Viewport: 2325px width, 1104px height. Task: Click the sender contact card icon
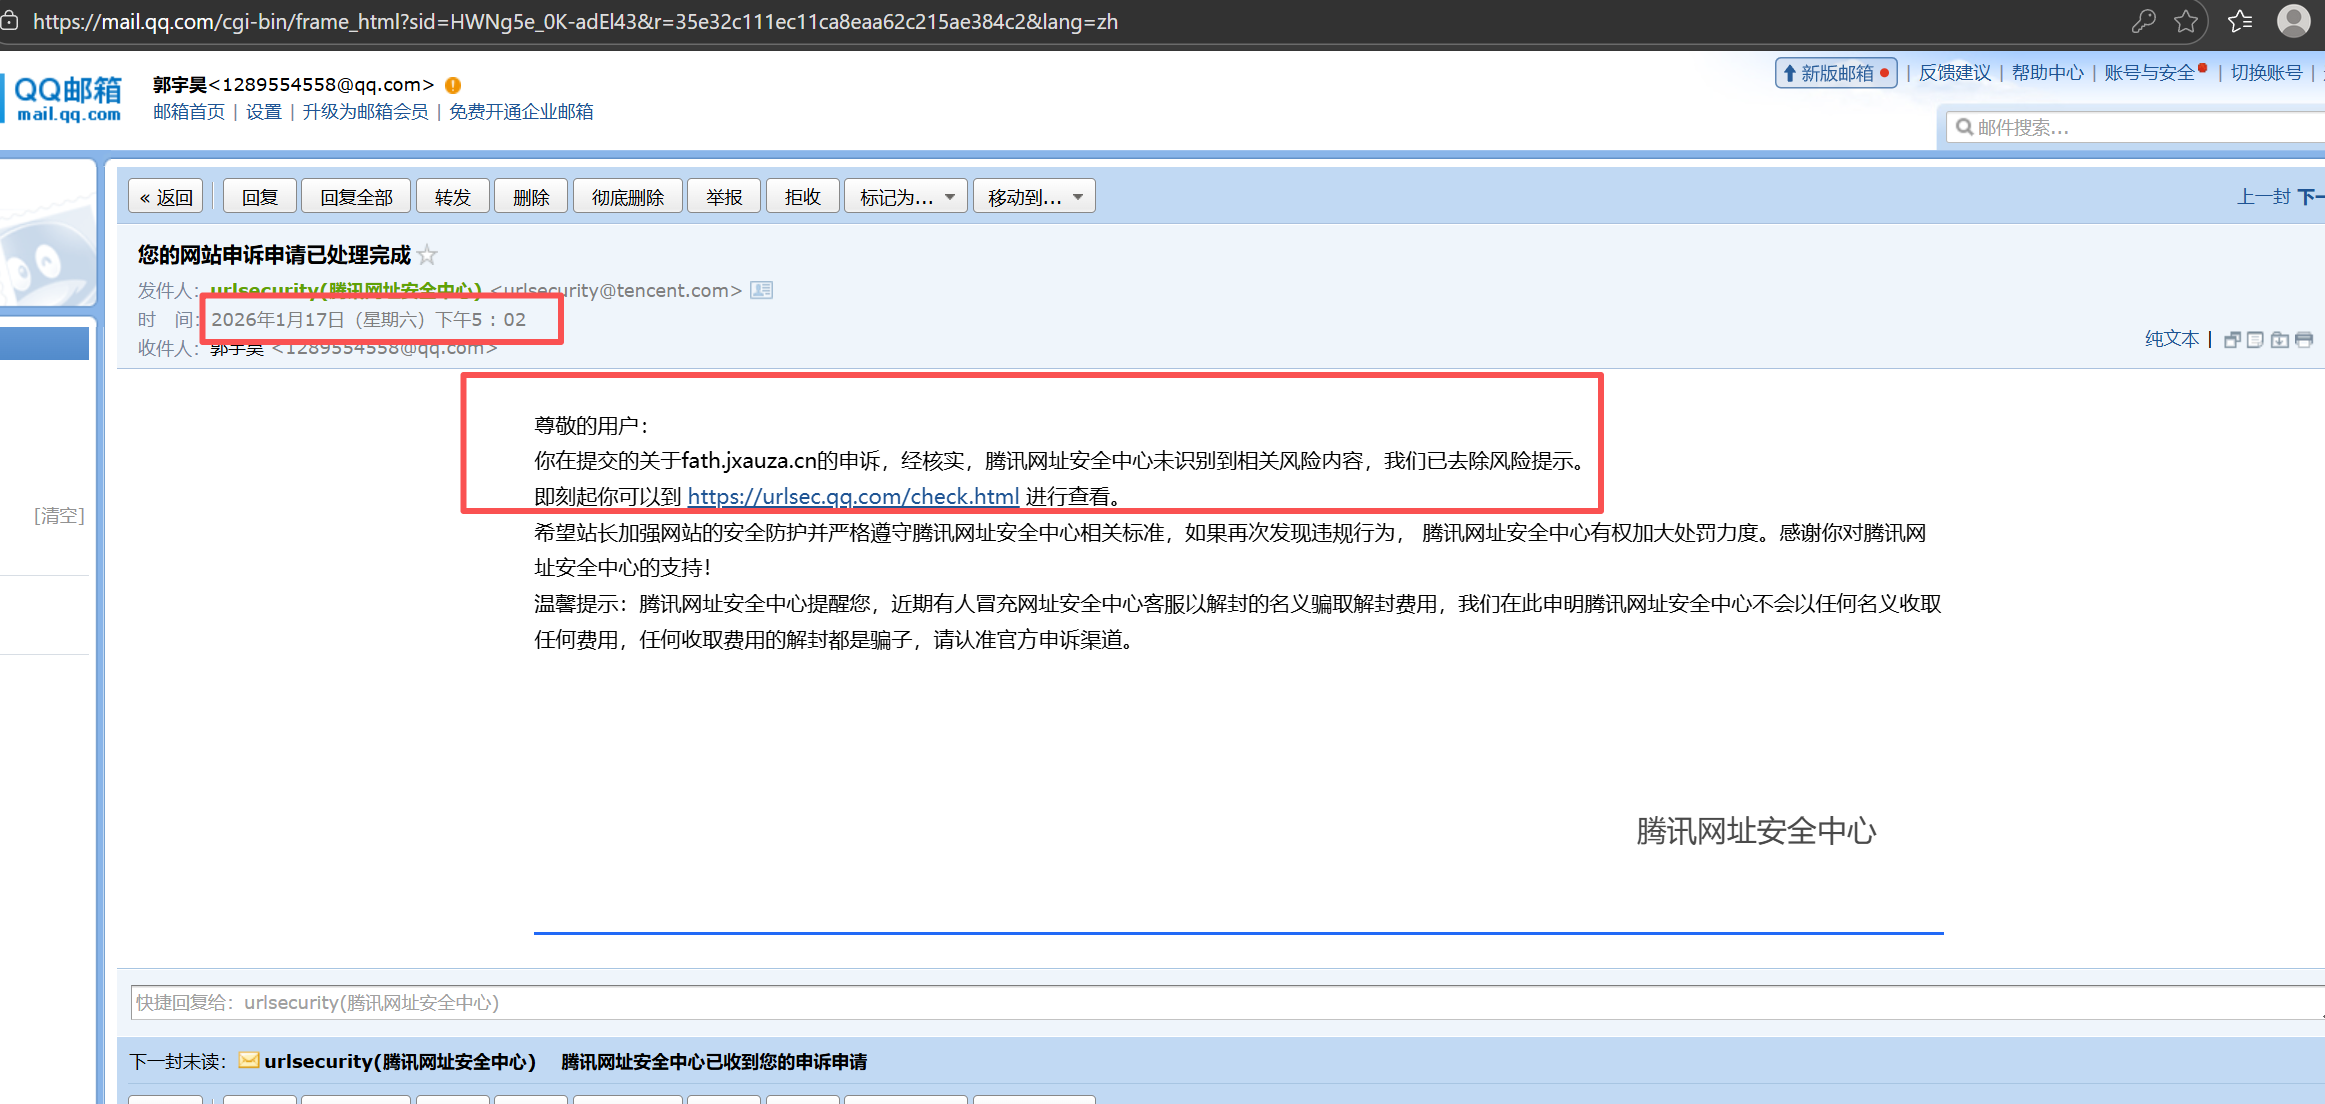pos(762,290)
